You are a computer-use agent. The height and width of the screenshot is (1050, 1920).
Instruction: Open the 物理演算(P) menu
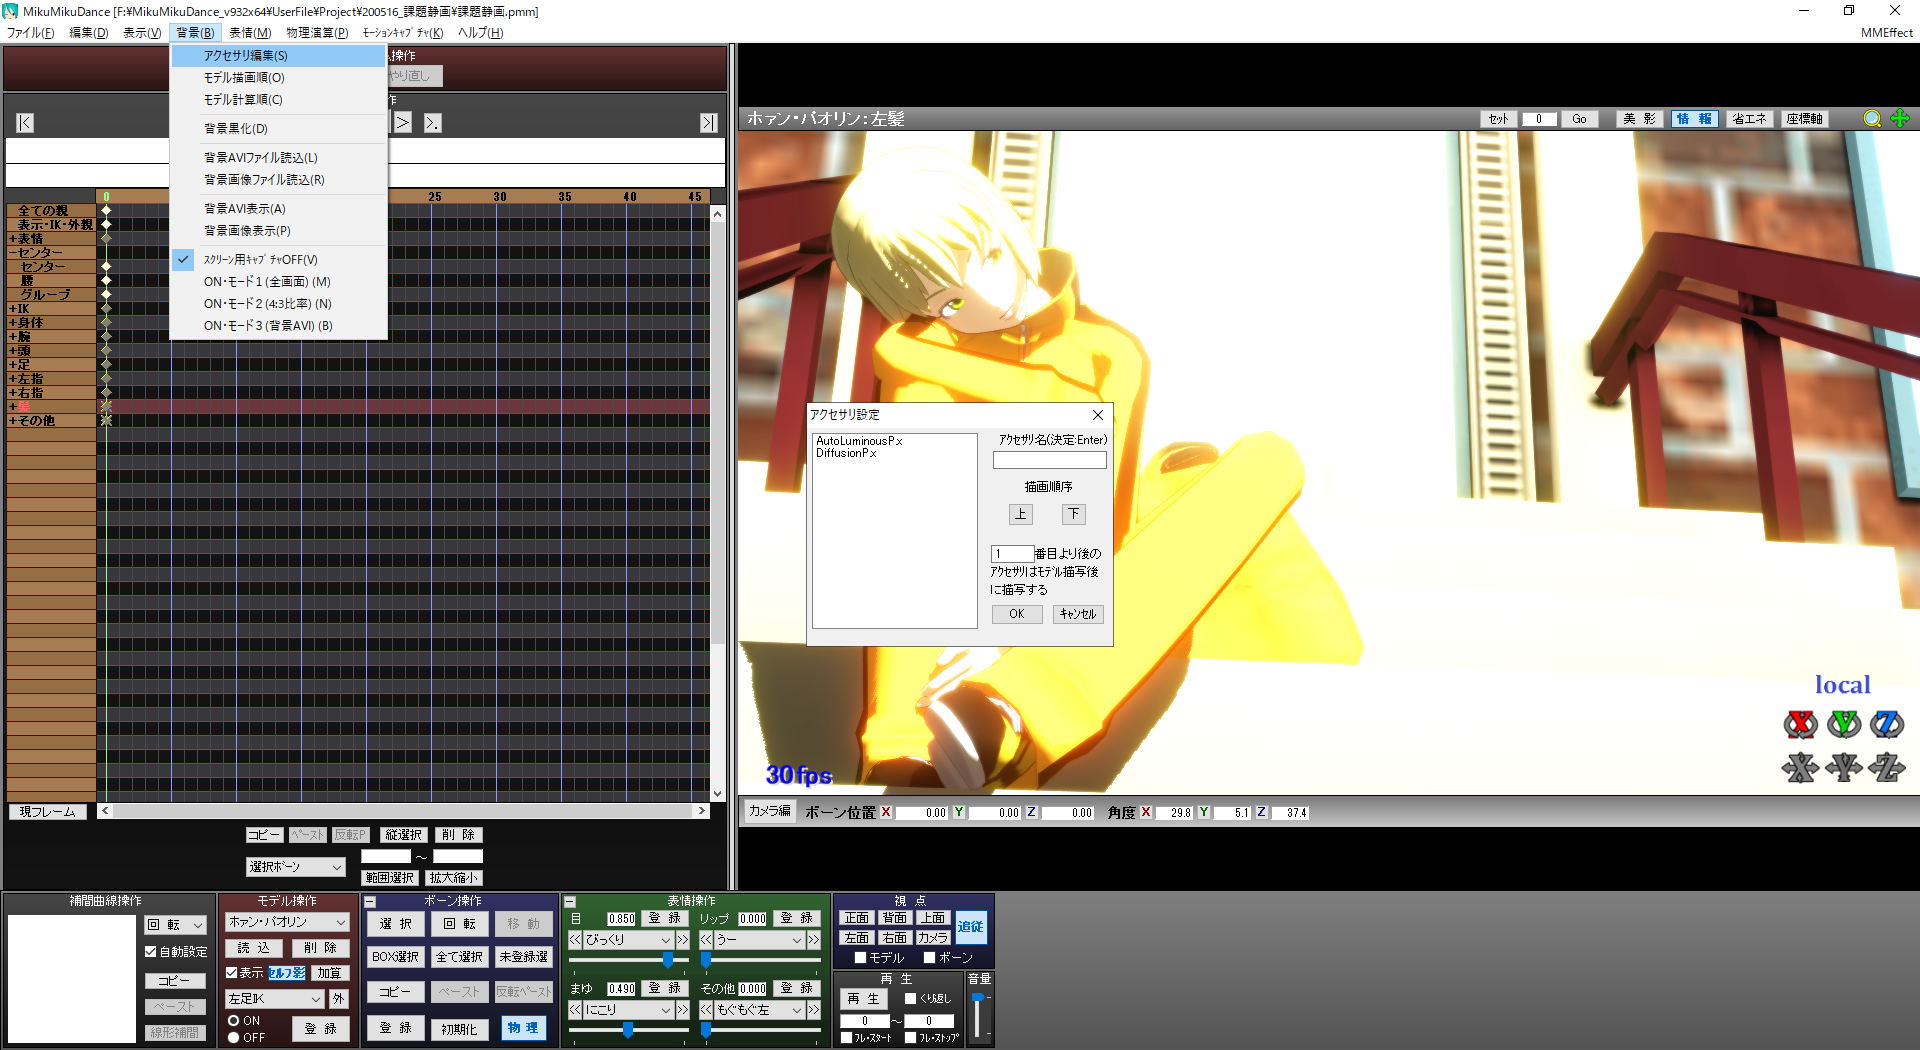coord(317,33)
